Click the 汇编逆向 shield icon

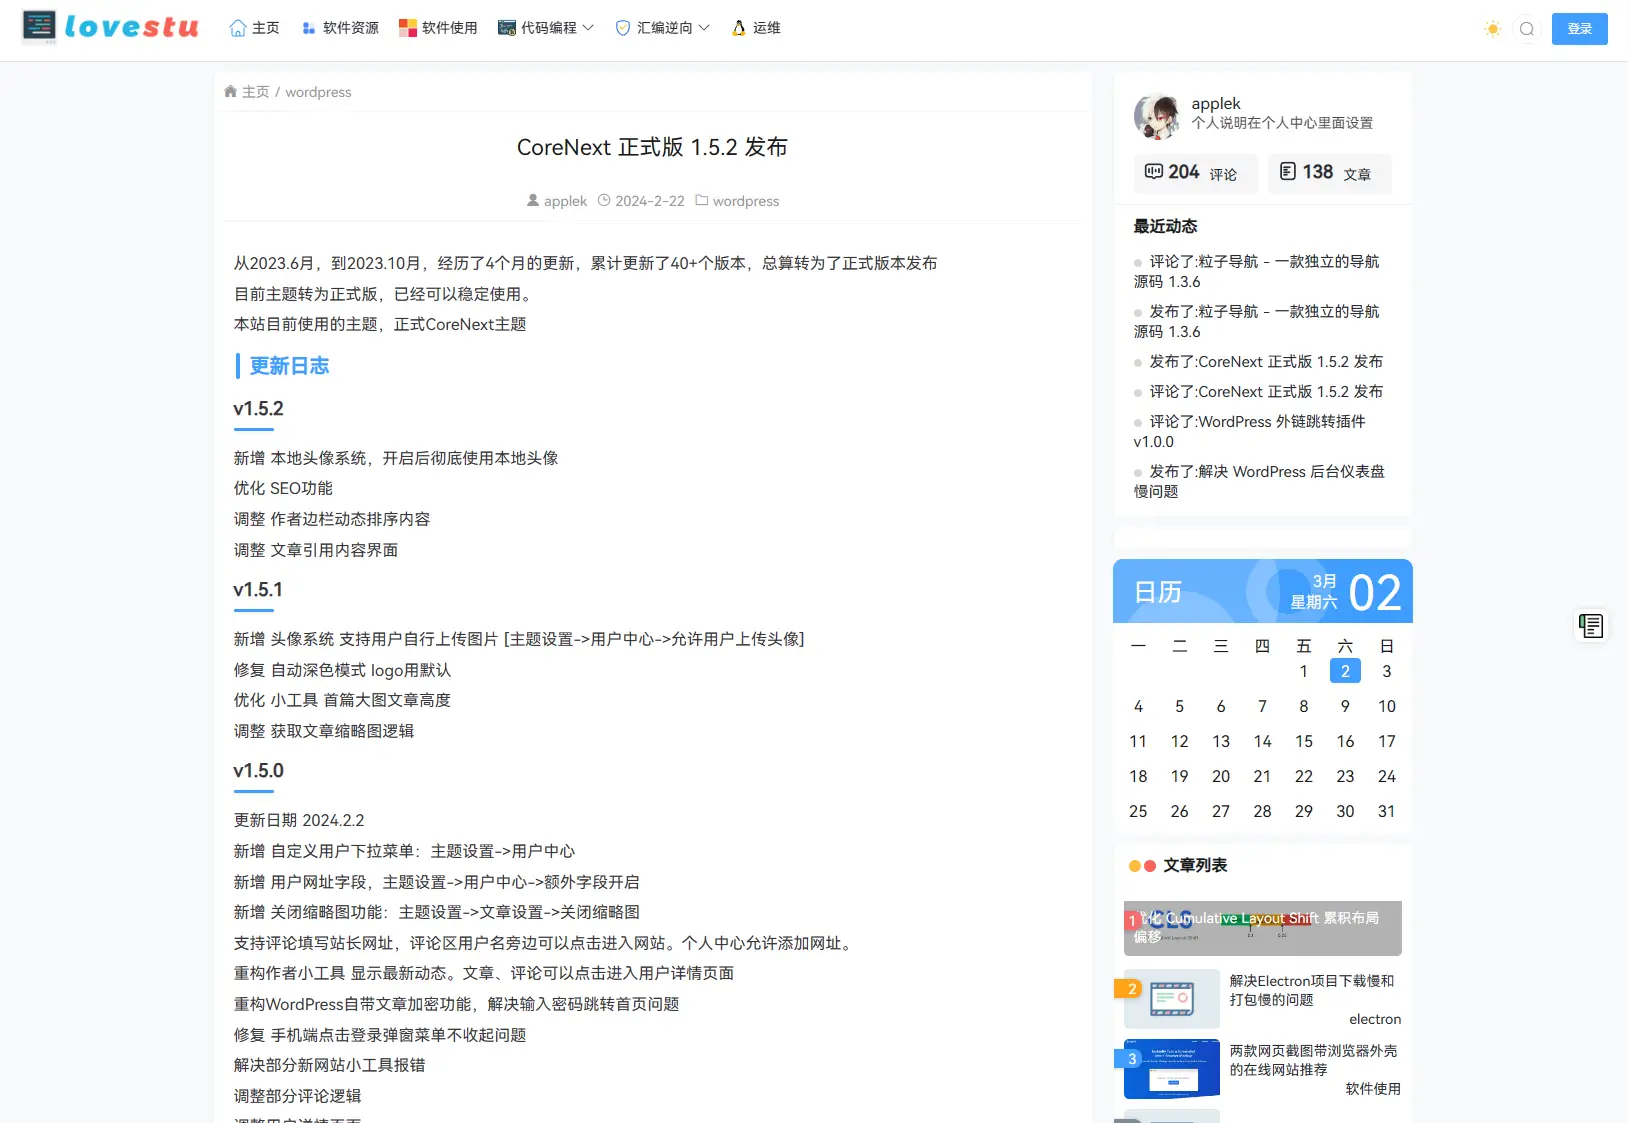tap(622, 27)
